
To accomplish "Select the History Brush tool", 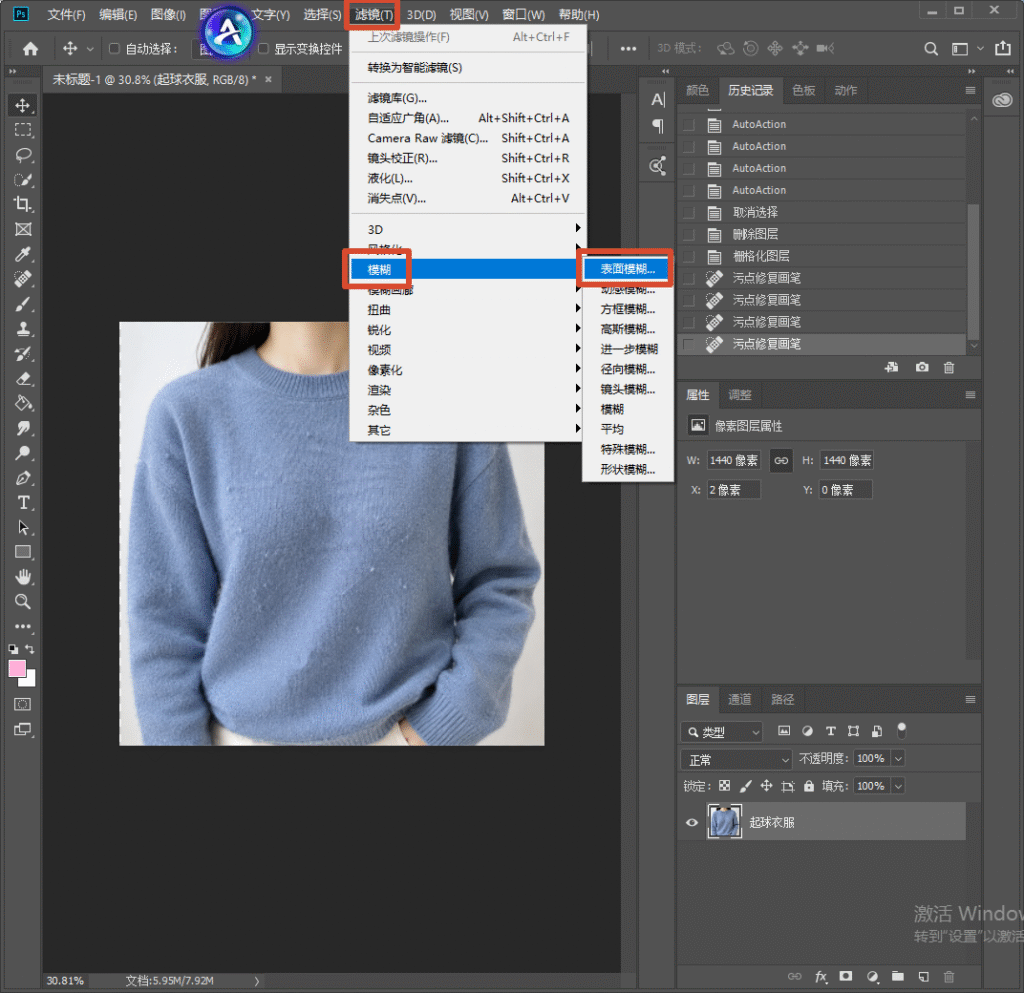I will [23, 354].
